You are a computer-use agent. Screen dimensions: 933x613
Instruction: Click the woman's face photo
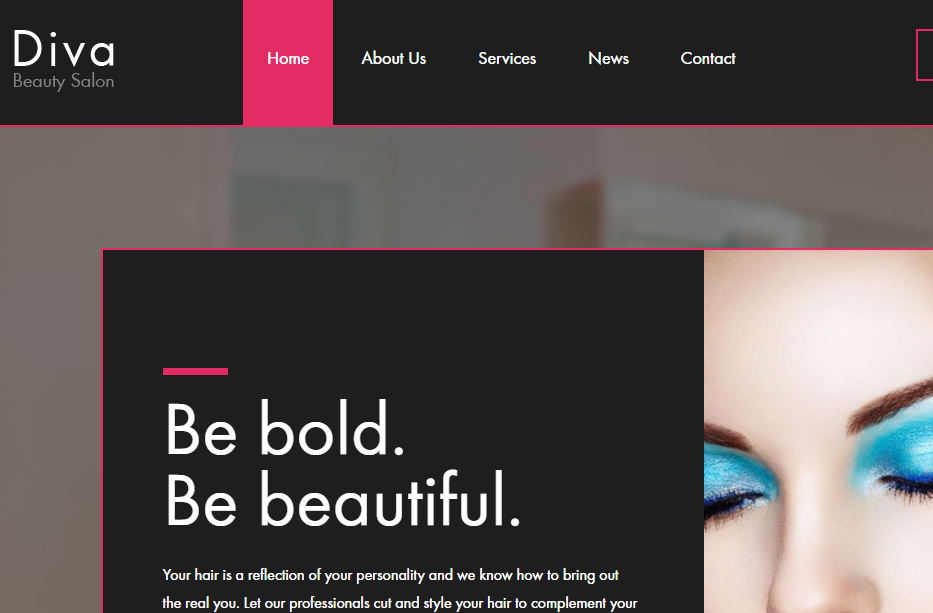[x=818, y=431]
